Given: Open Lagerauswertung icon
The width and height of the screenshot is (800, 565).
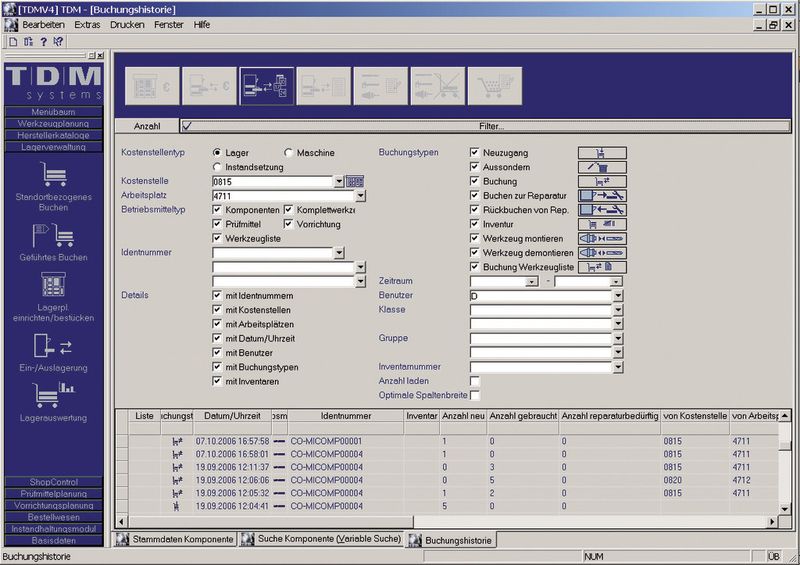Looking at the screenshot, I should pyautogui.click(x=54, y=395).
